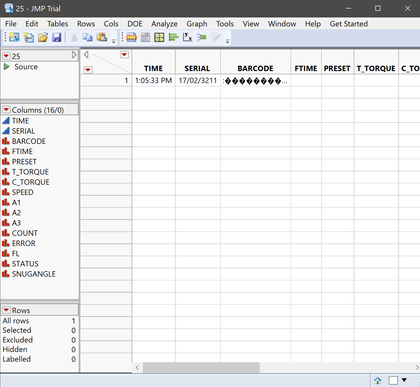Click the Source table script label
The height and width of the screenshot is (387, 420).
(x=26, y=67)
